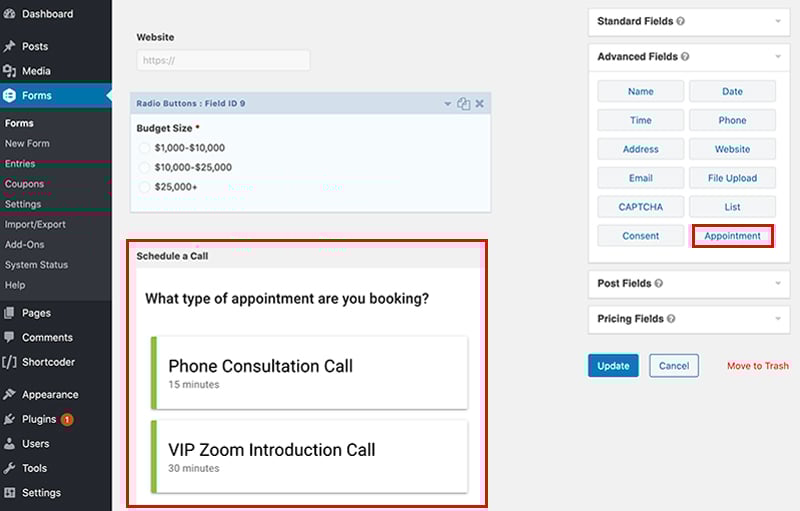
Task: Click the Move to Trash link
Action: (x=758, y=366)
